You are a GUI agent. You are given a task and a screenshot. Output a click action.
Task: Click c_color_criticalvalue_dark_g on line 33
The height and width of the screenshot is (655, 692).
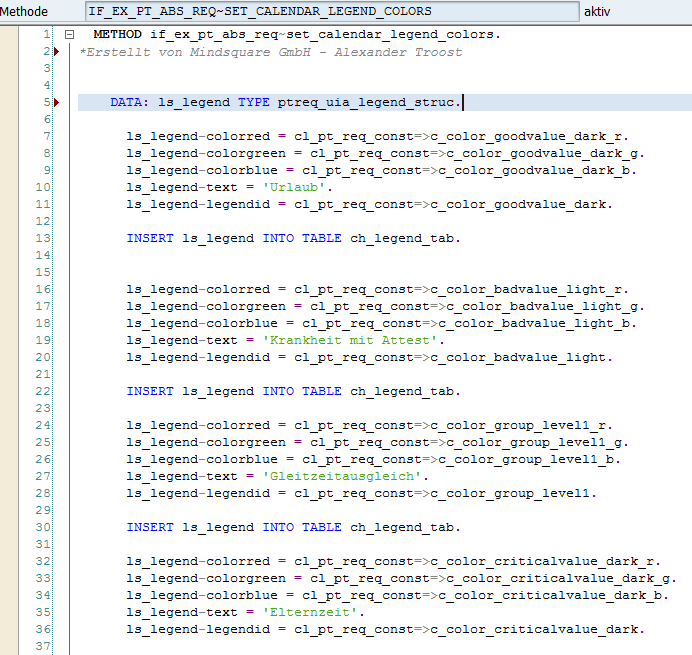[x=558, y=578]
